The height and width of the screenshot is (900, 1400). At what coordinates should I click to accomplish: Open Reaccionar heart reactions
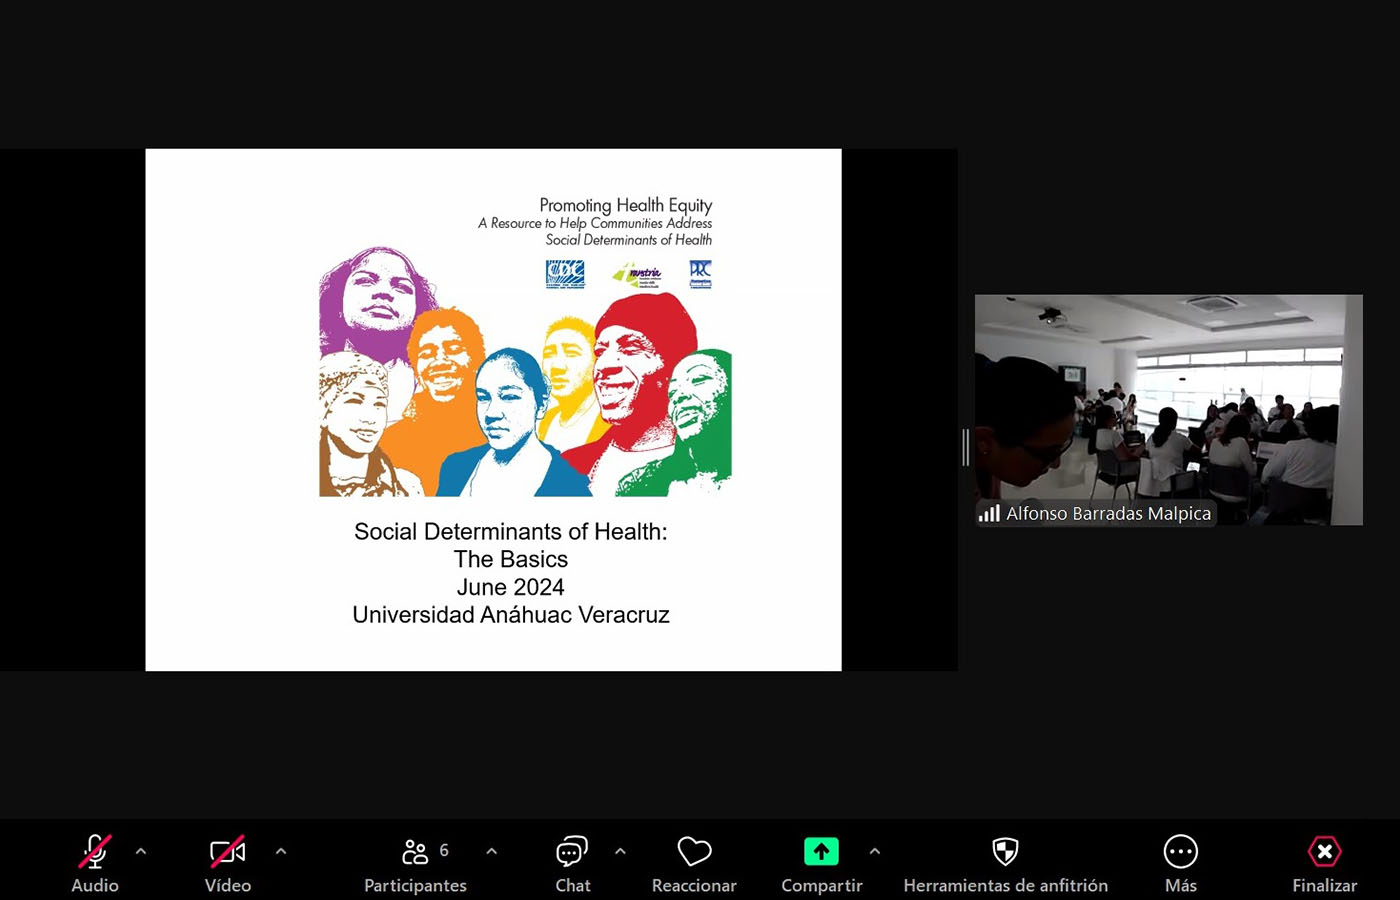coord(694,864)
